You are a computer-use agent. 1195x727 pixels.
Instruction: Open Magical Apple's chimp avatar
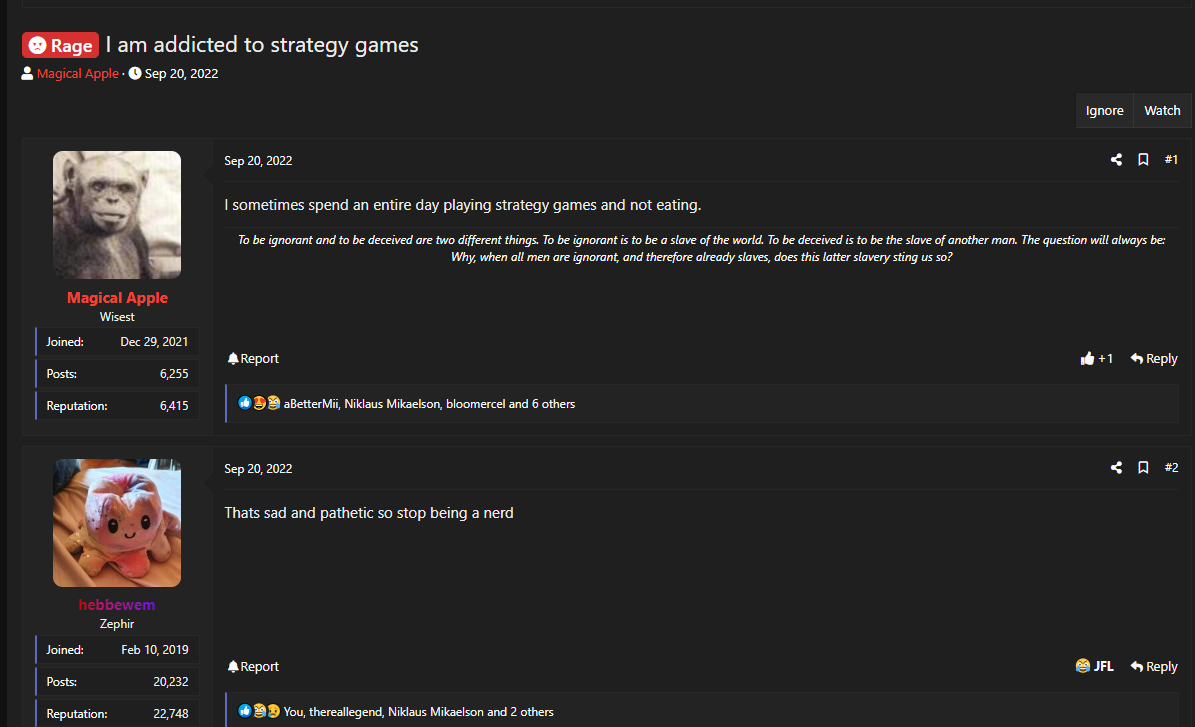point(117,215)
